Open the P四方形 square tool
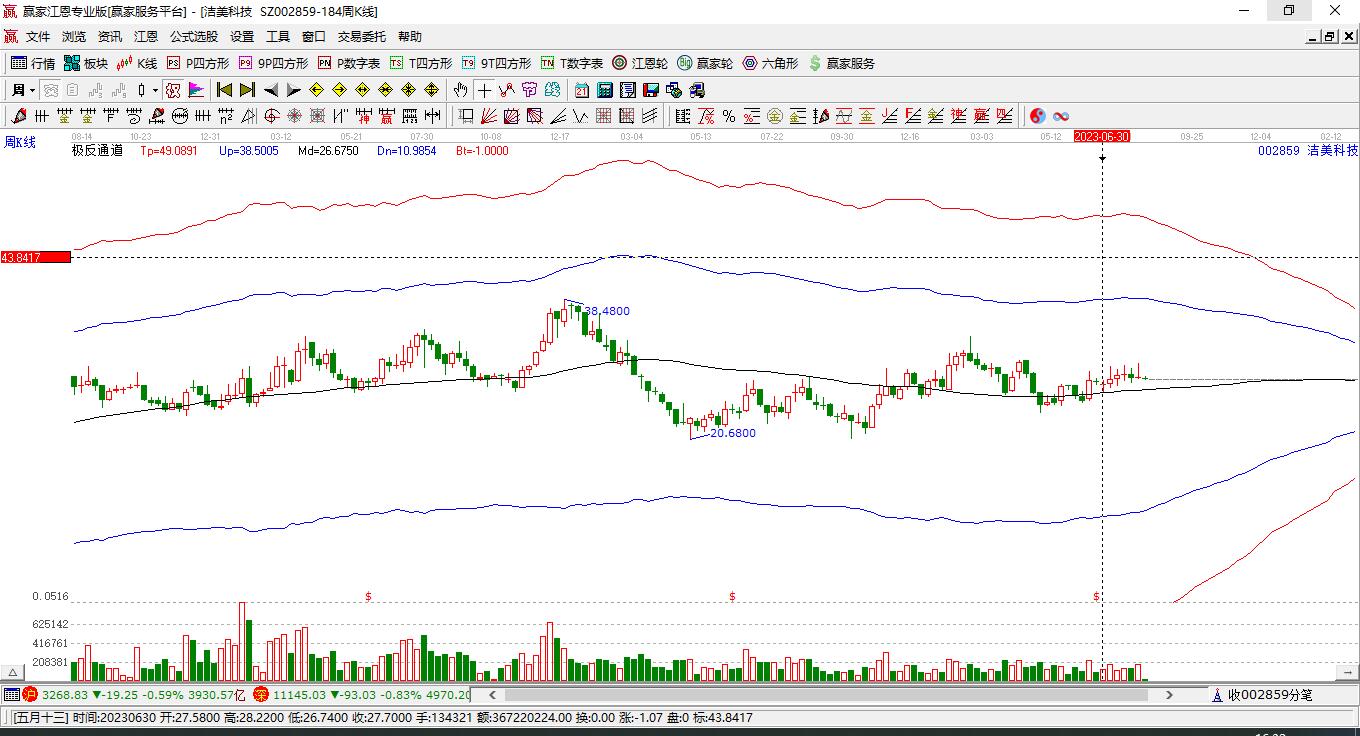The height and width of the screenshot is (736, 1360). point(198,63)
